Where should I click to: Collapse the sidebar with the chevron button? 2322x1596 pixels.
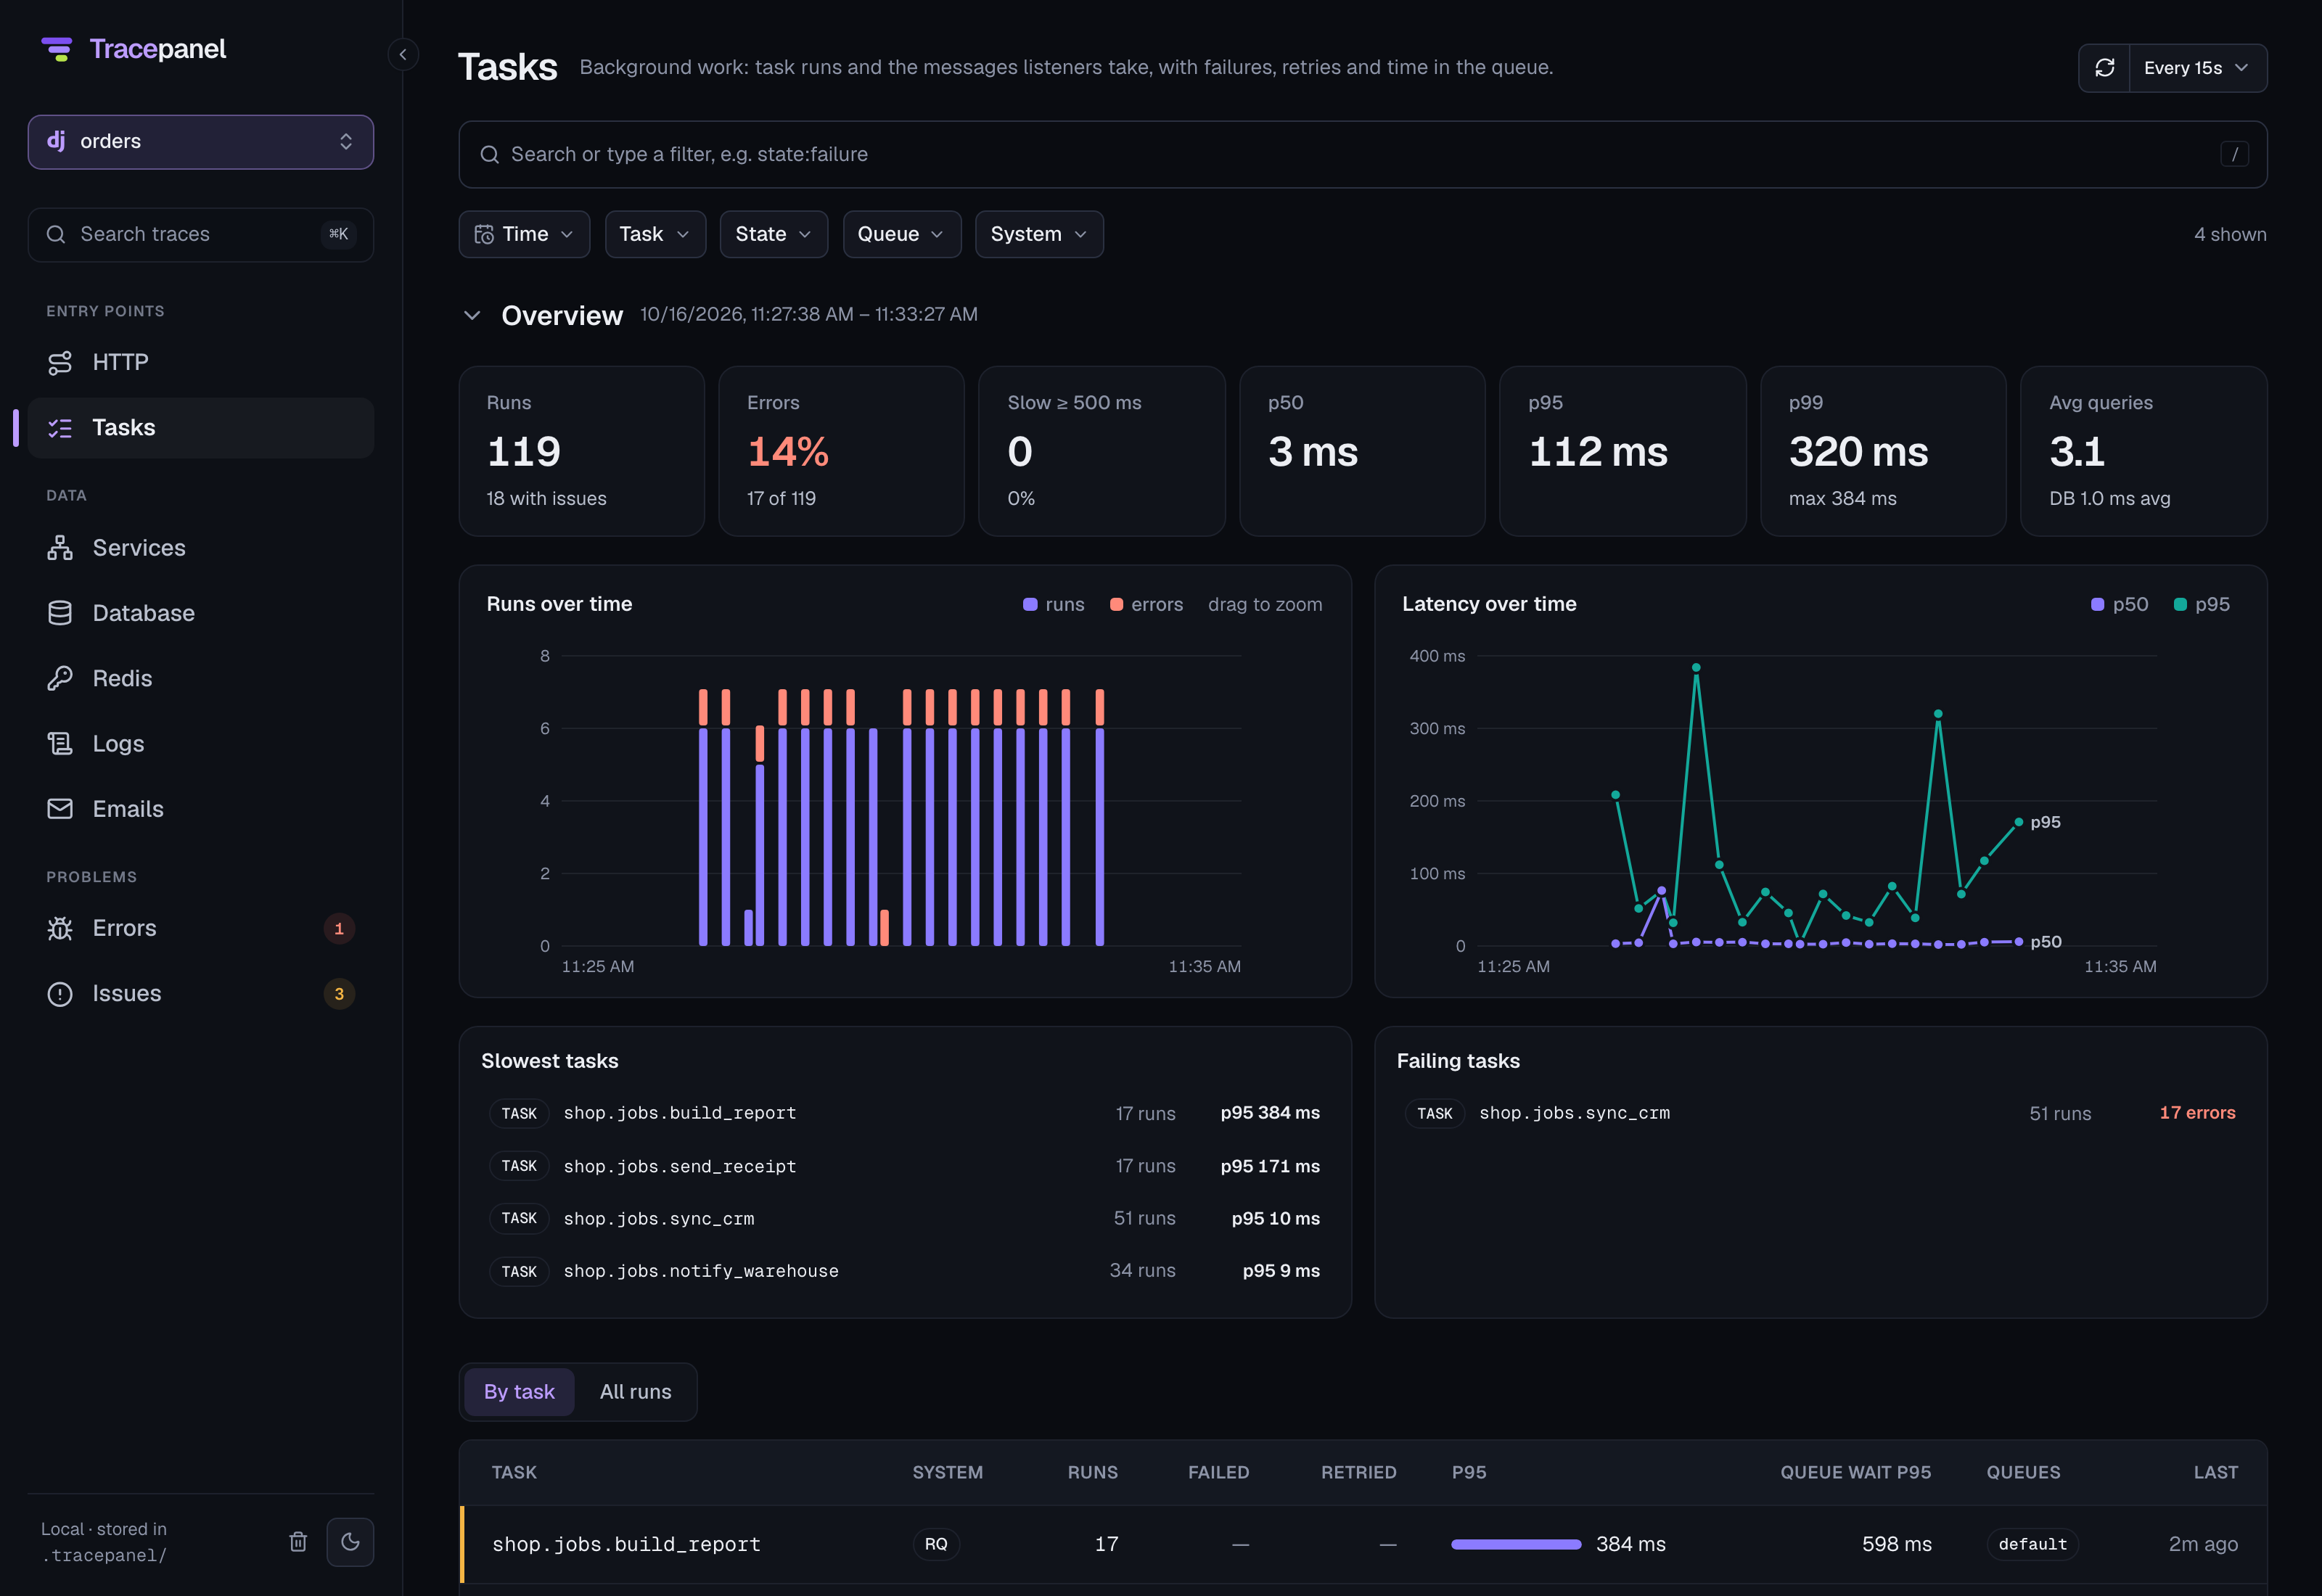(x=403, y=54)
